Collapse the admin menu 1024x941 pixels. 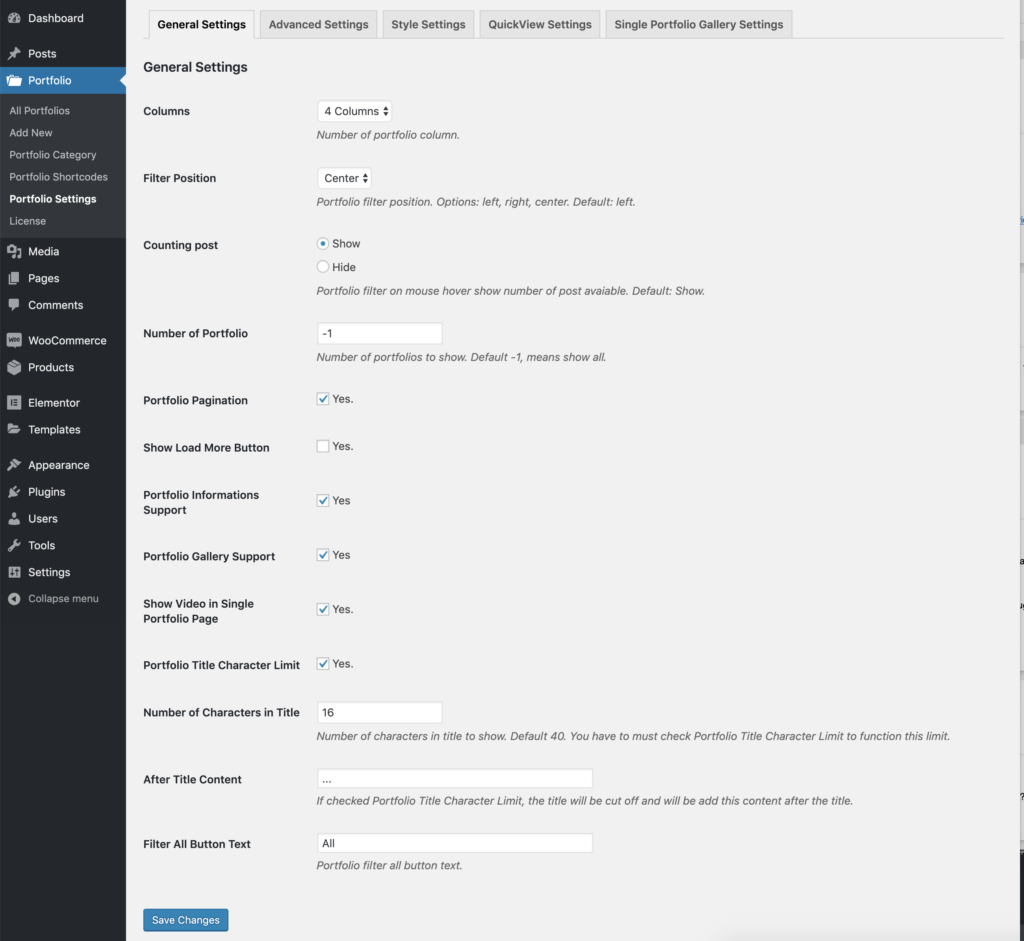12,598
